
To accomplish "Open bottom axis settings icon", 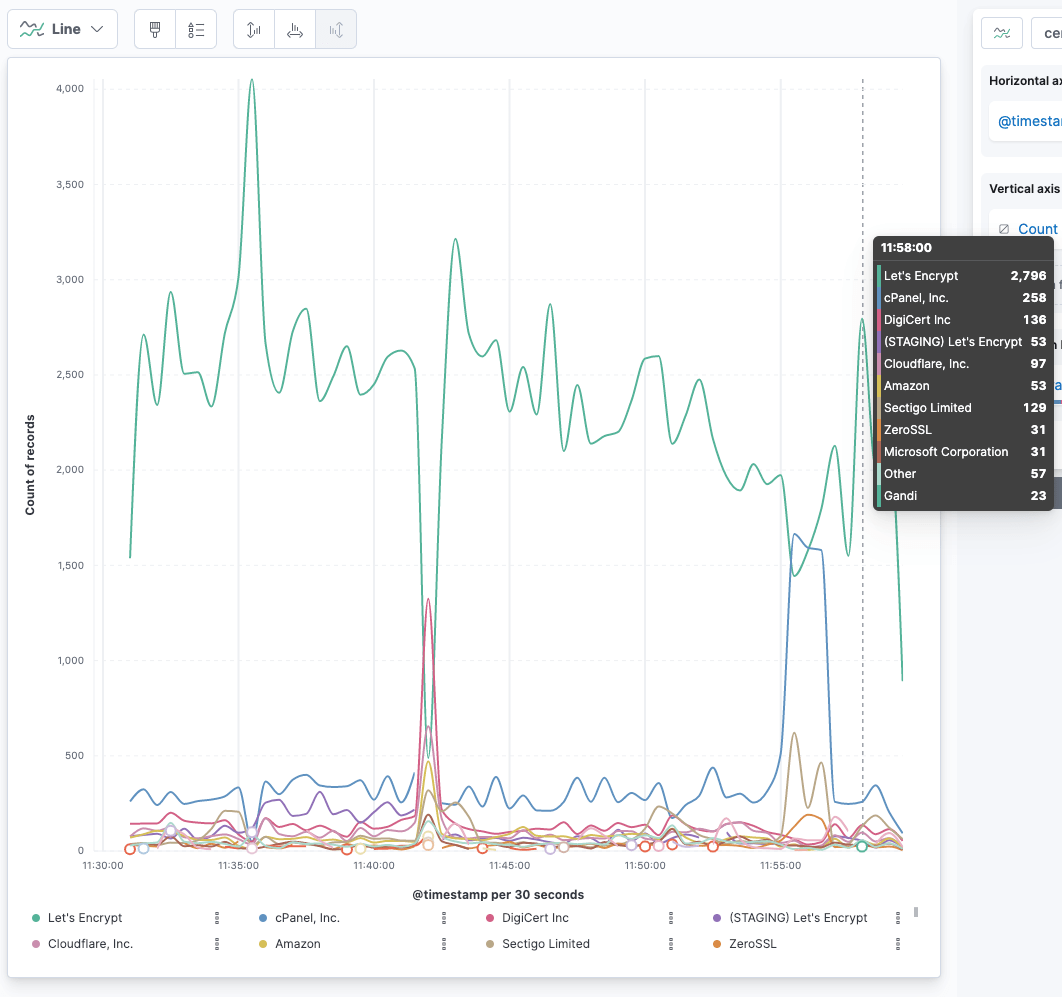I will (x=295, y=30).
